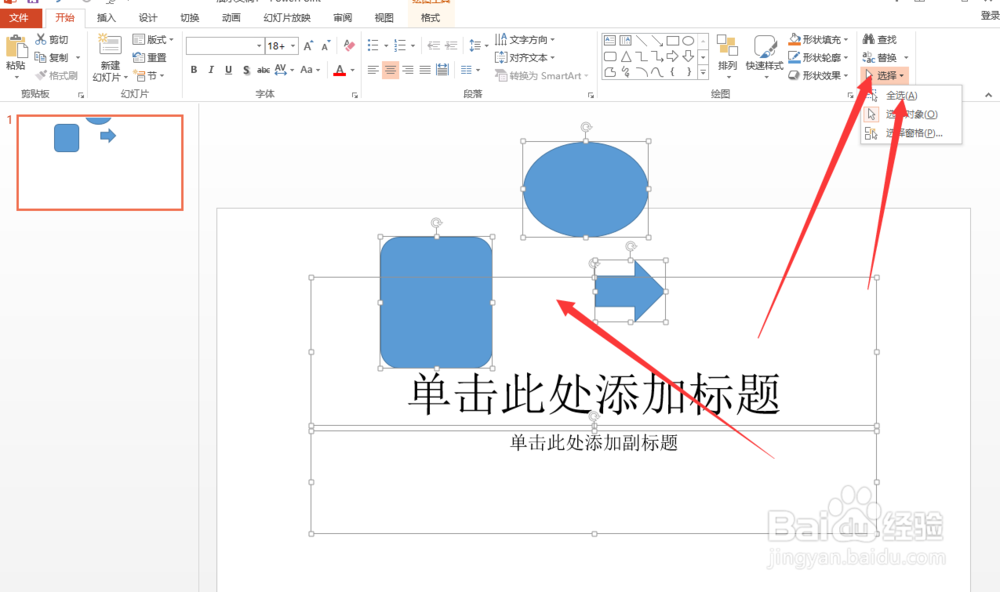Click the New Slide (新建幻灯片) icon
Screen dimensions: 1000x592
coord(110,45)
